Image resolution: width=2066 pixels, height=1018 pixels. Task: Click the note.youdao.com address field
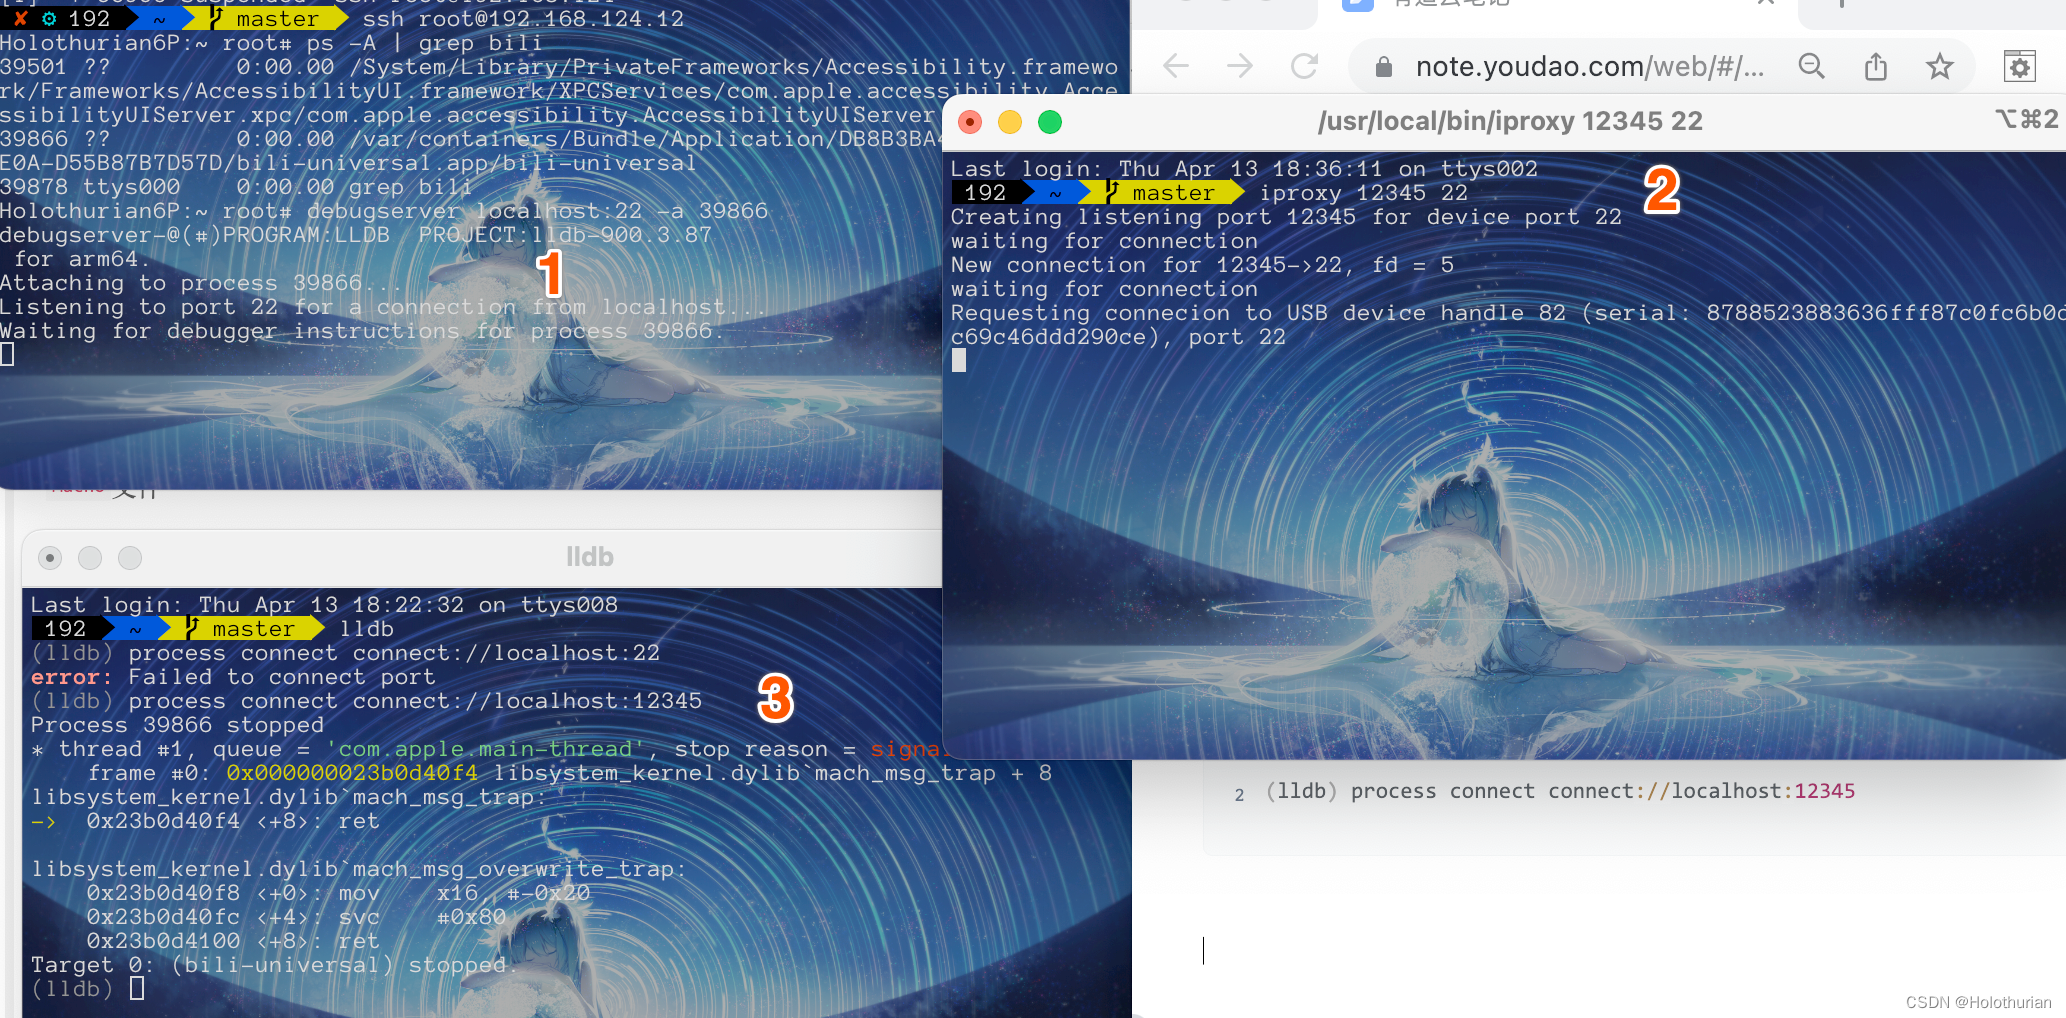tap(1590, 67)
